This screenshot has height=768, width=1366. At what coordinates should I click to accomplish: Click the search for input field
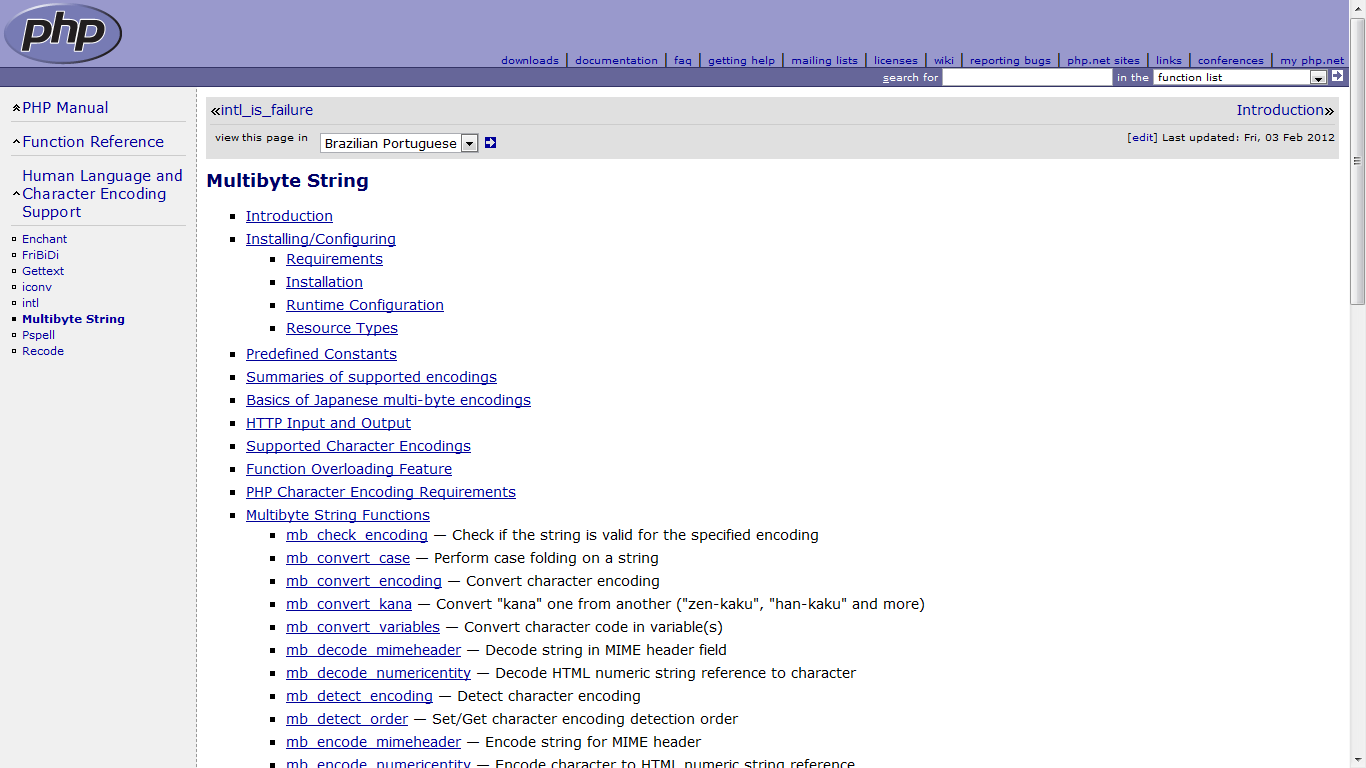click(1027, 77)
